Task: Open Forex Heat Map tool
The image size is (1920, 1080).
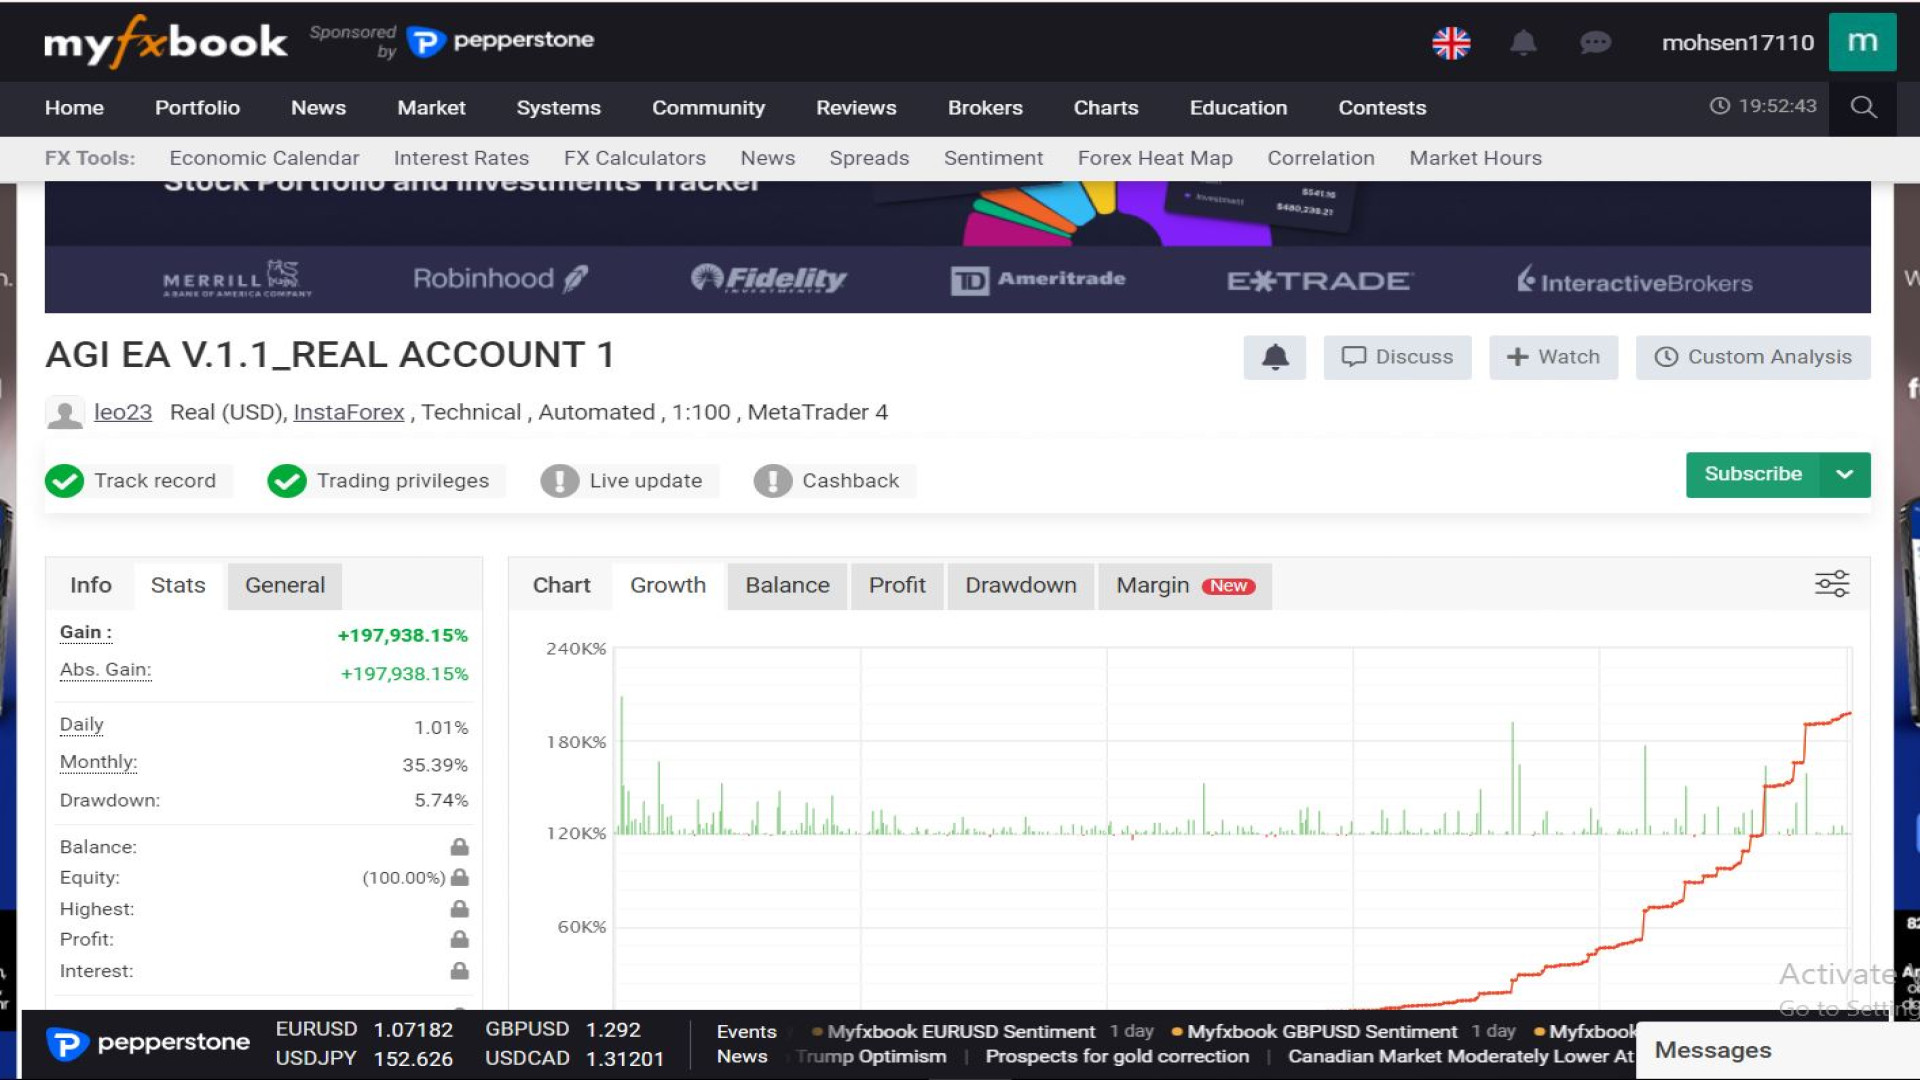Action: (1155, 158)
